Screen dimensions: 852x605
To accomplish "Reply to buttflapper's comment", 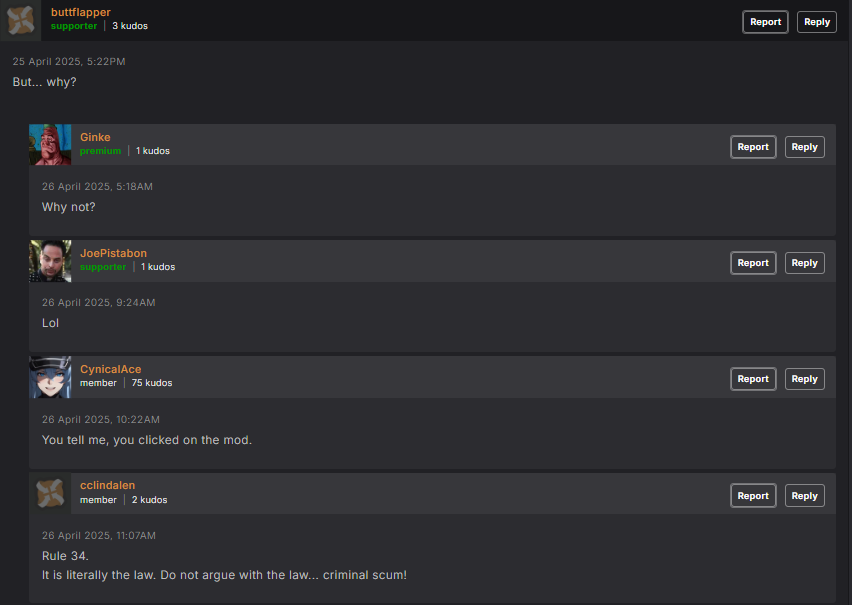I will (x=816, y=22).
